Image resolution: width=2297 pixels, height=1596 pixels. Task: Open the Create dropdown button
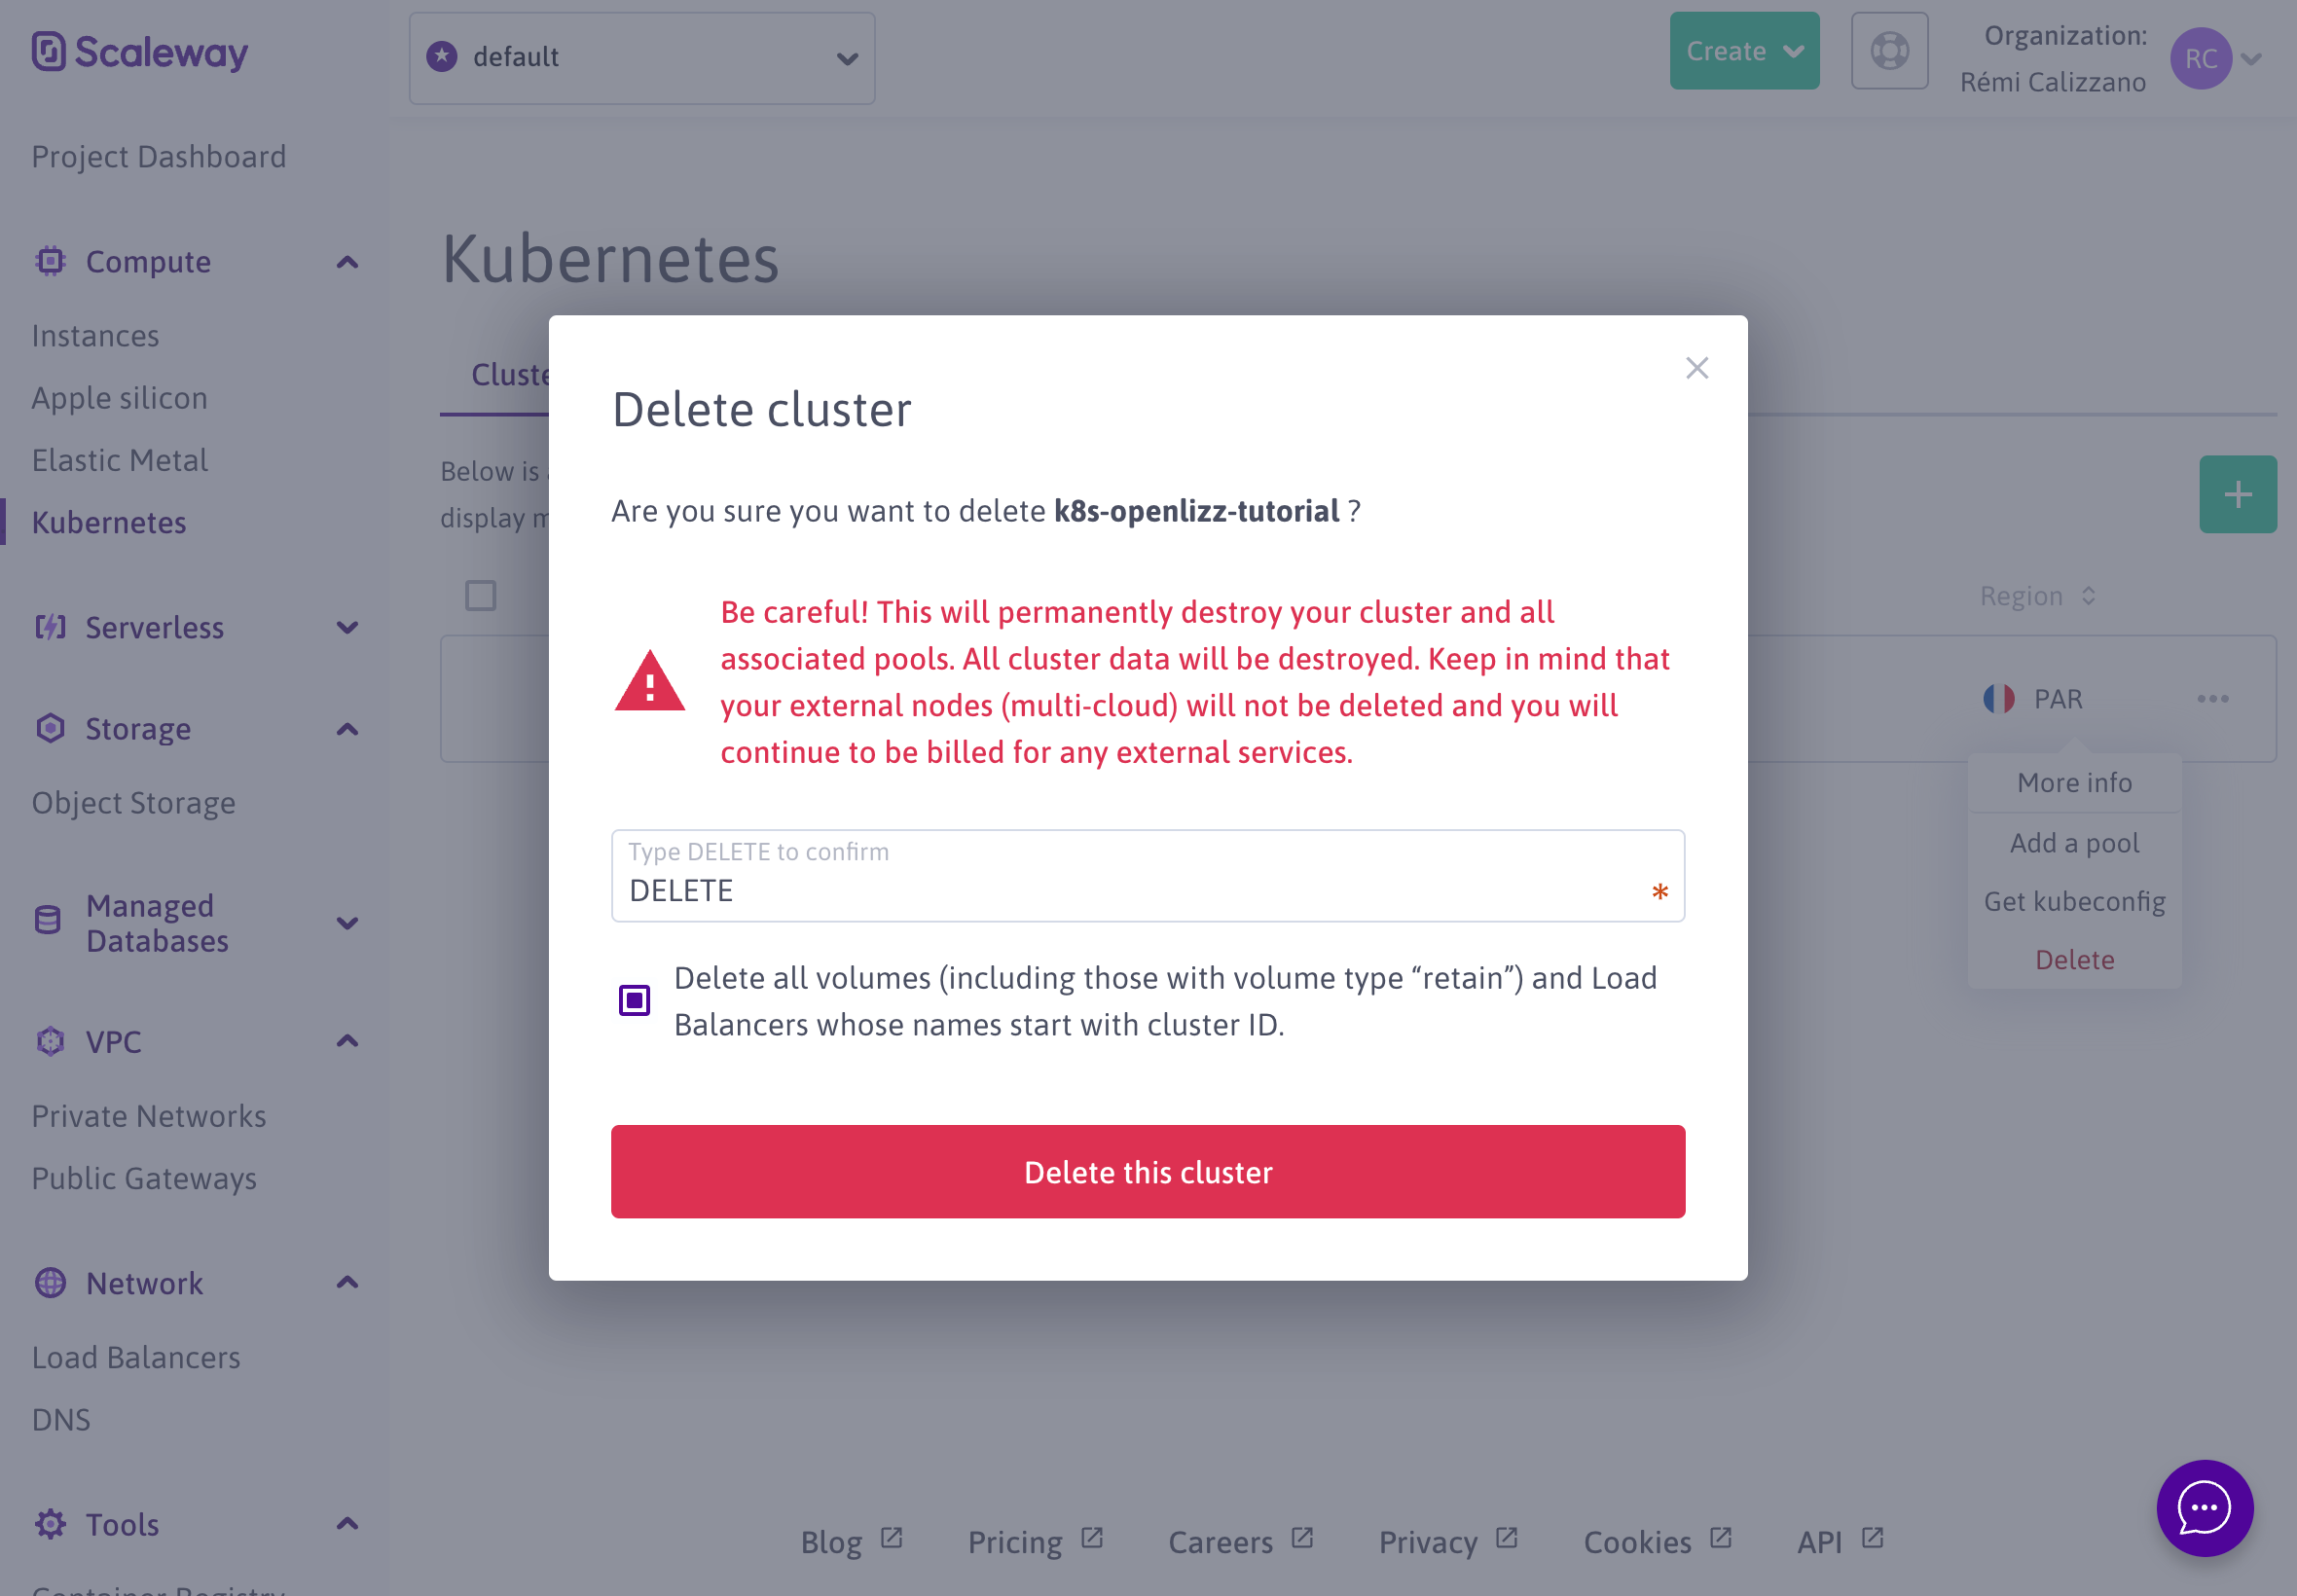1743,51
